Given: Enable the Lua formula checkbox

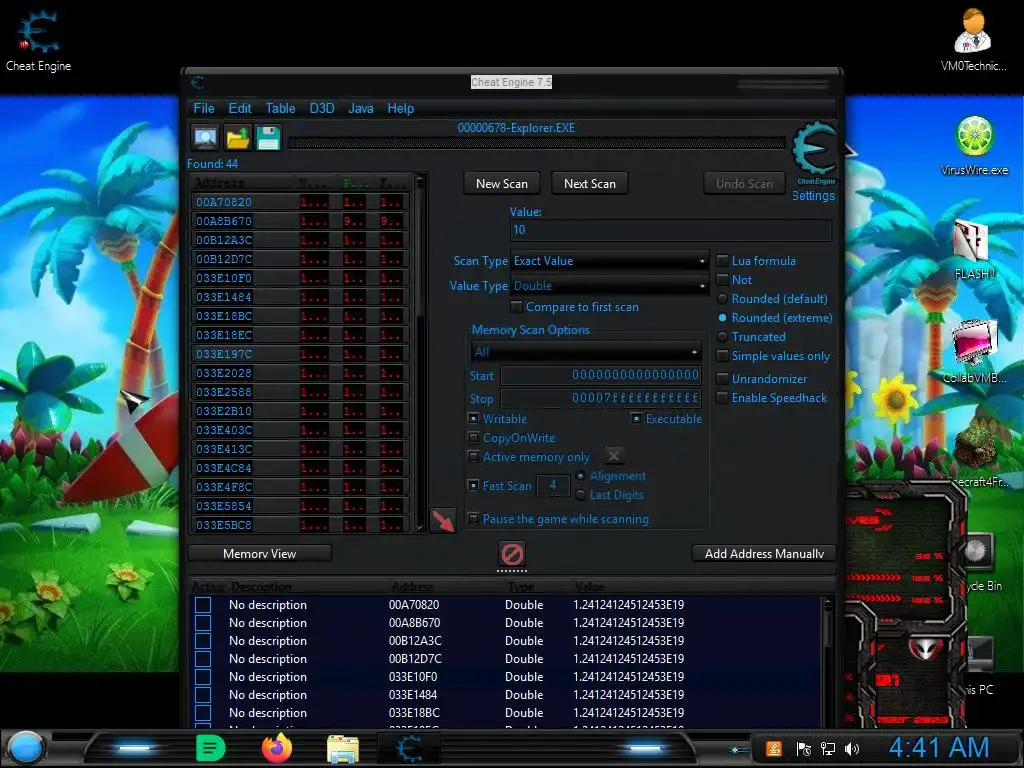Looking at the screenshot, I should 722,261.
